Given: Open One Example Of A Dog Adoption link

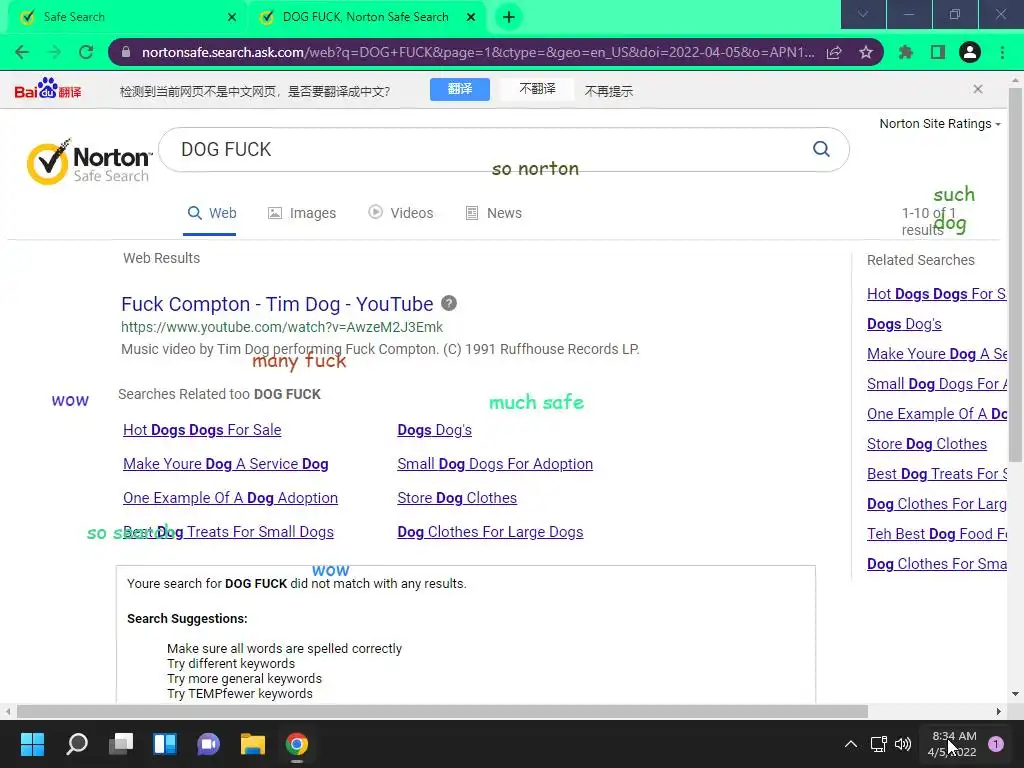Looking at the screenshot, I should click(230, 498).
